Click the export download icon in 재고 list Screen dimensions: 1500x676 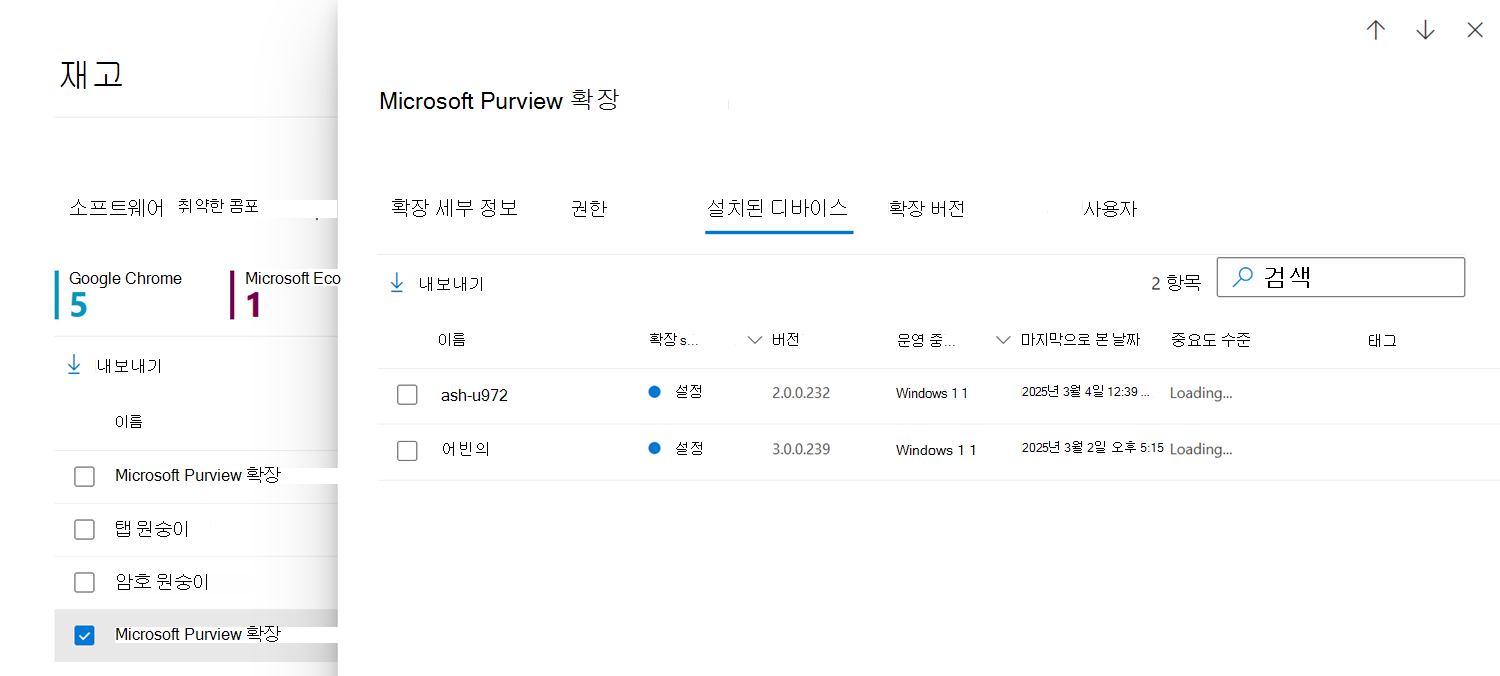click(74, 366)
